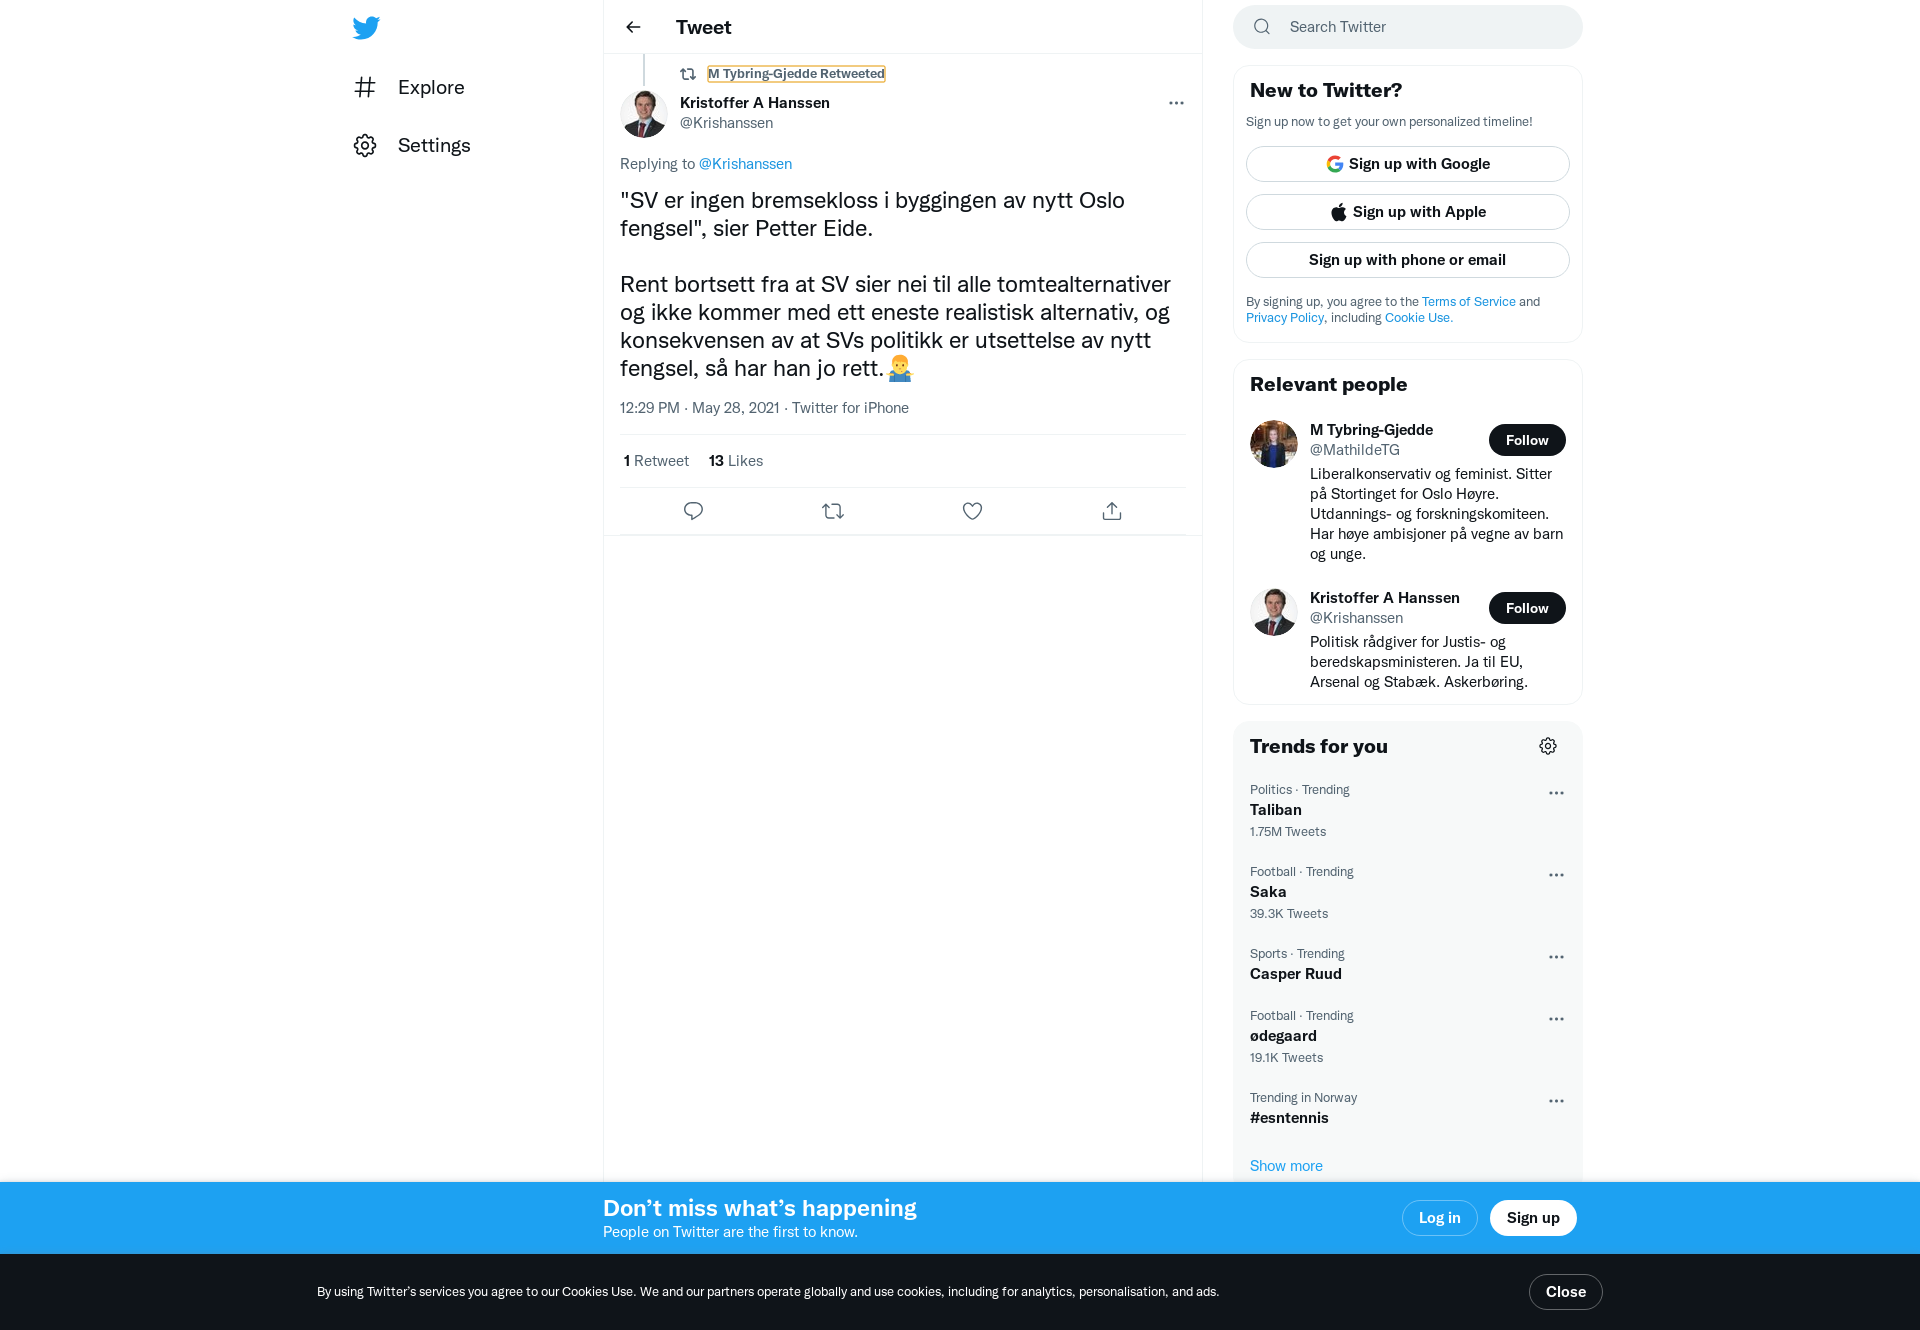Open the @Krishanssen reply mention link
Screen dimensions: 1920x1330
pyautogui.click(x=745, y=164)
